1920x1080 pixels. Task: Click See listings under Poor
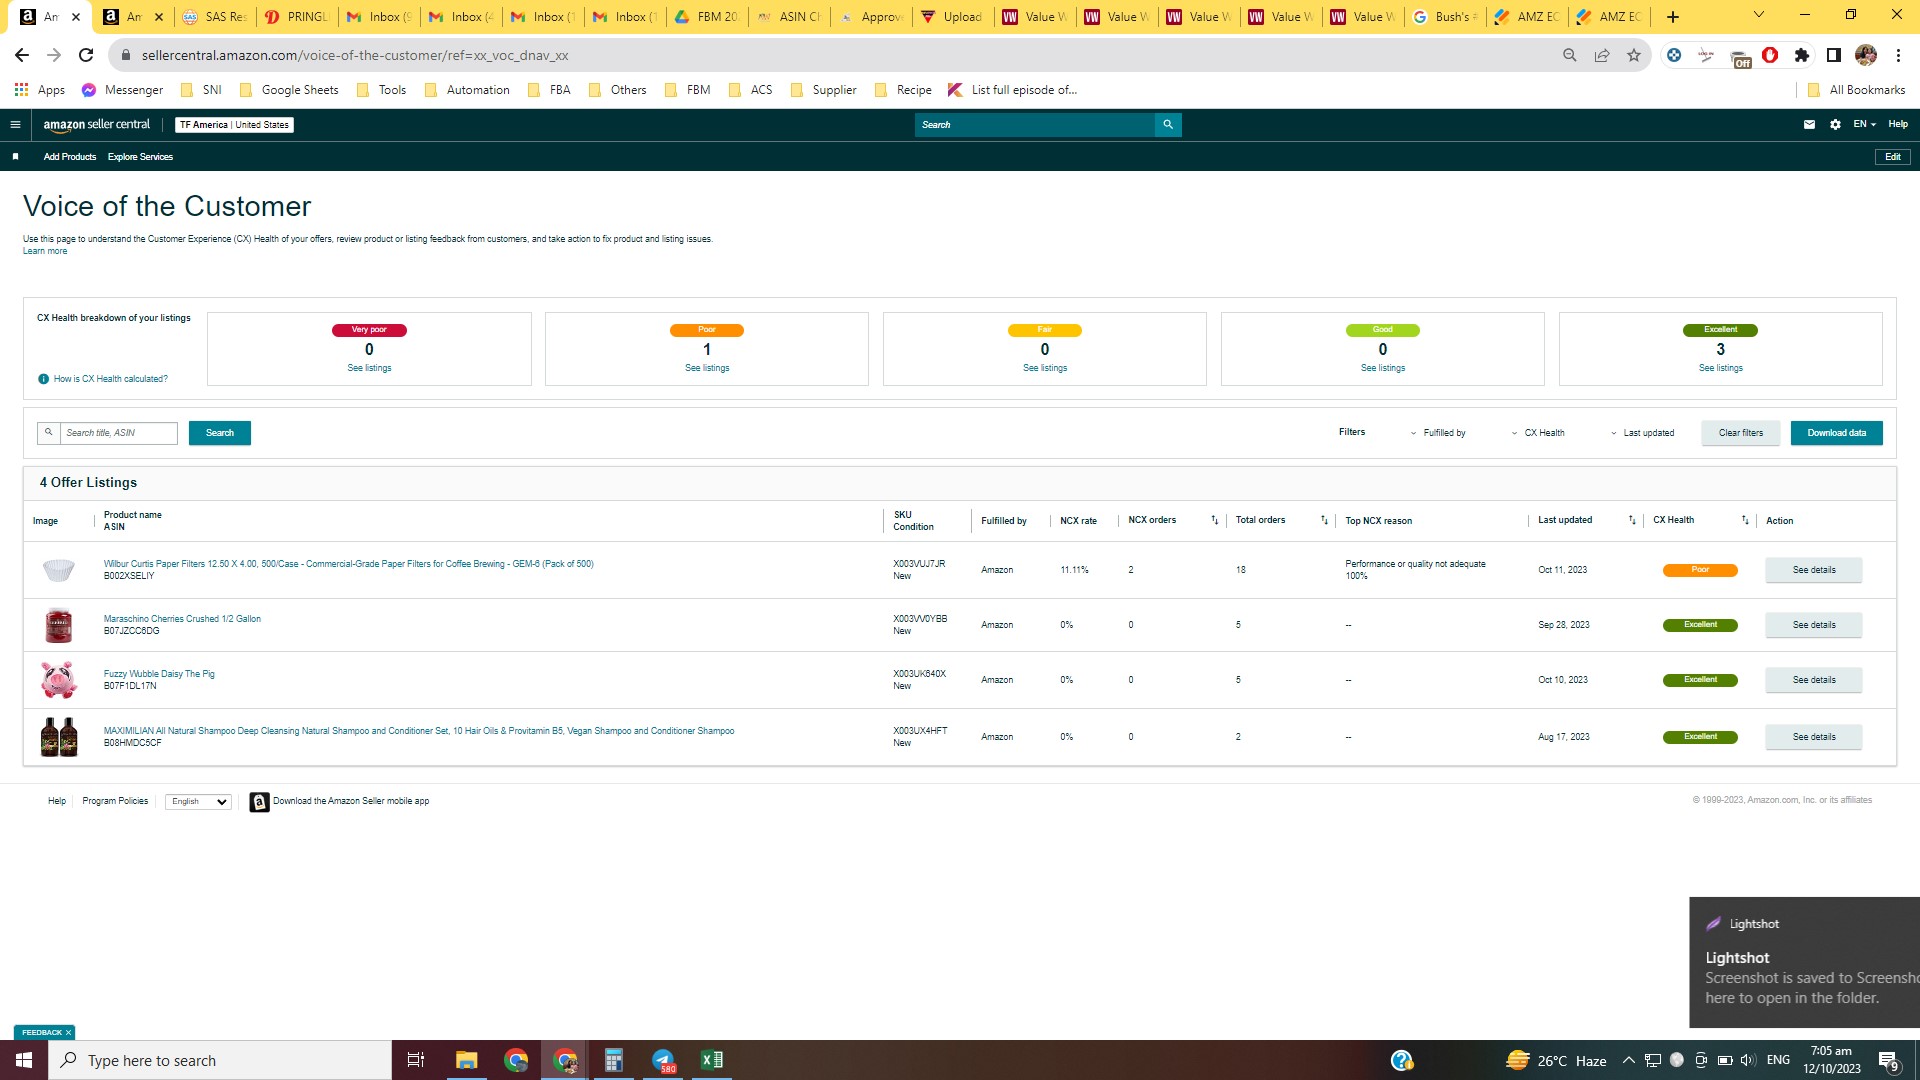click(x=707, y=369)
